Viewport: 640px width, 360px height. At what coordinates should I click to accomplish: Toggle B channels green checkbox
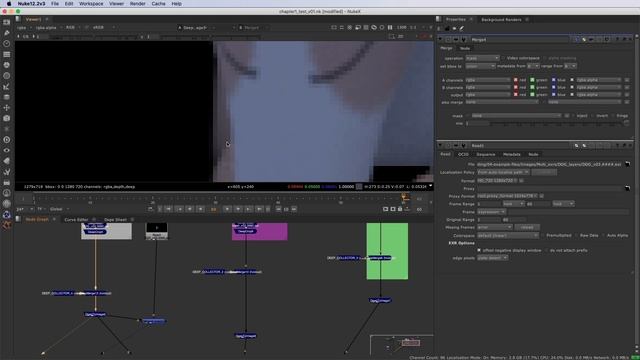[x=532, y=87]
